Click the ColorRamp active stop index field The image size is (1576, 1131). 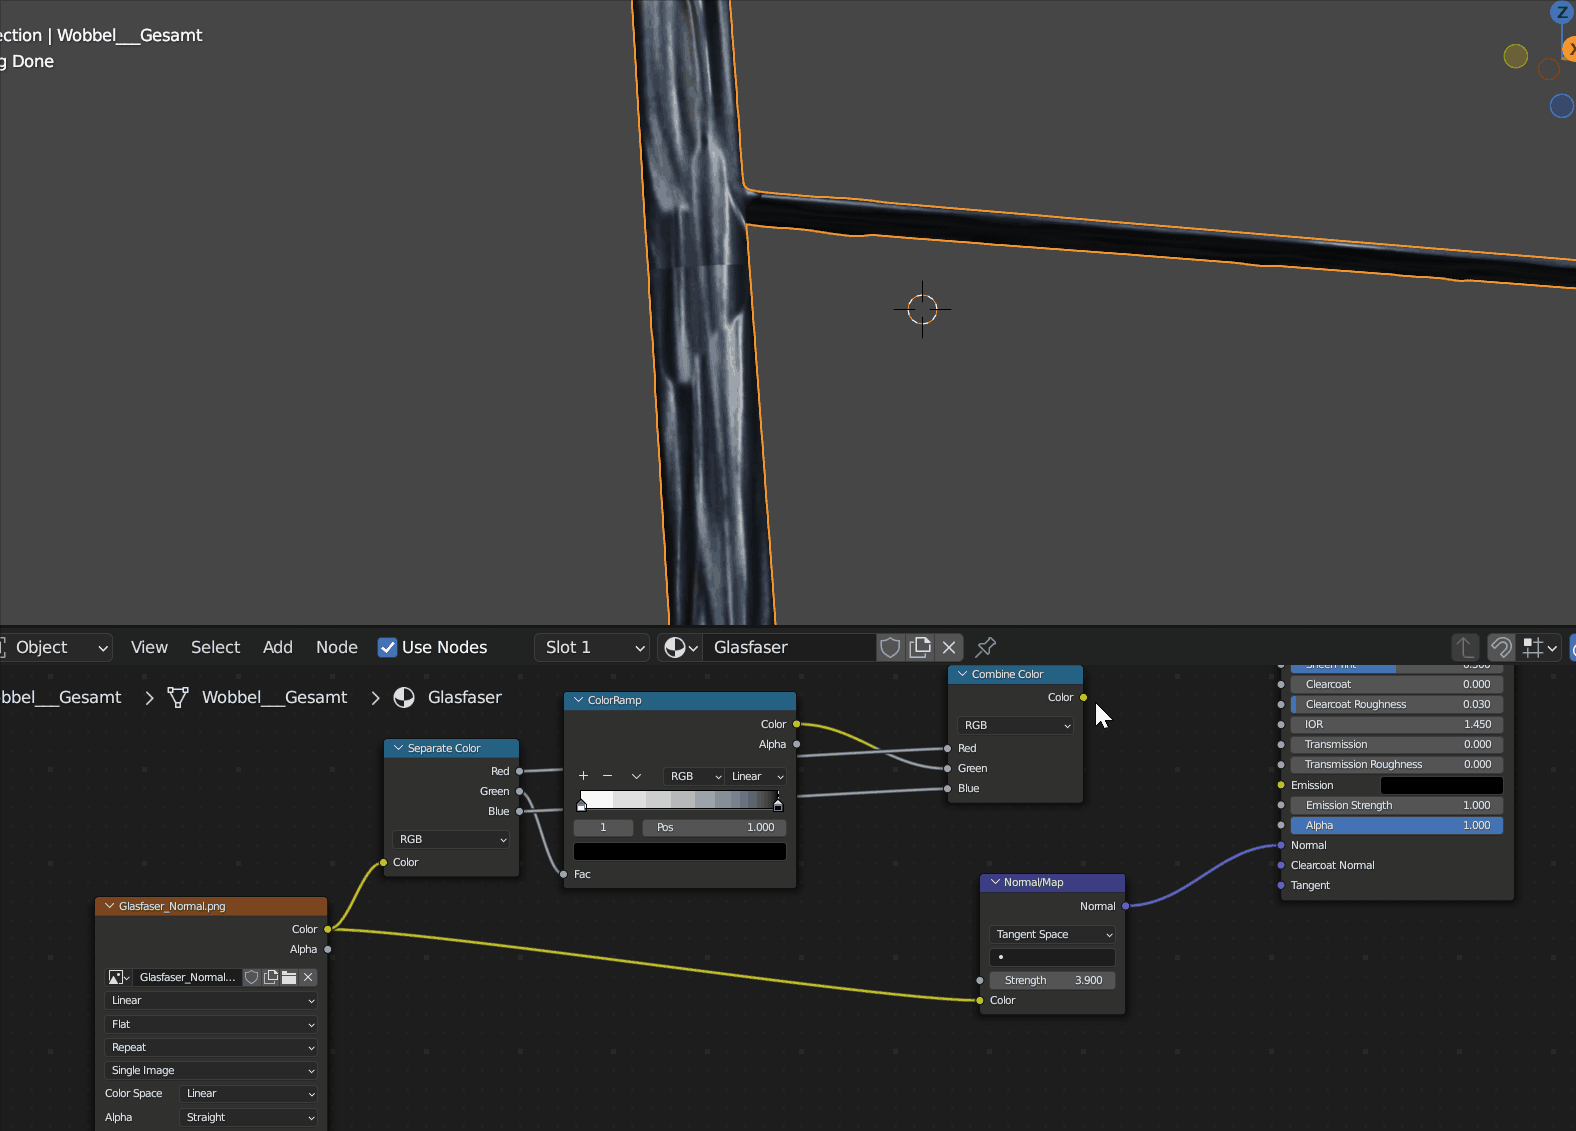tap(603, 827)
